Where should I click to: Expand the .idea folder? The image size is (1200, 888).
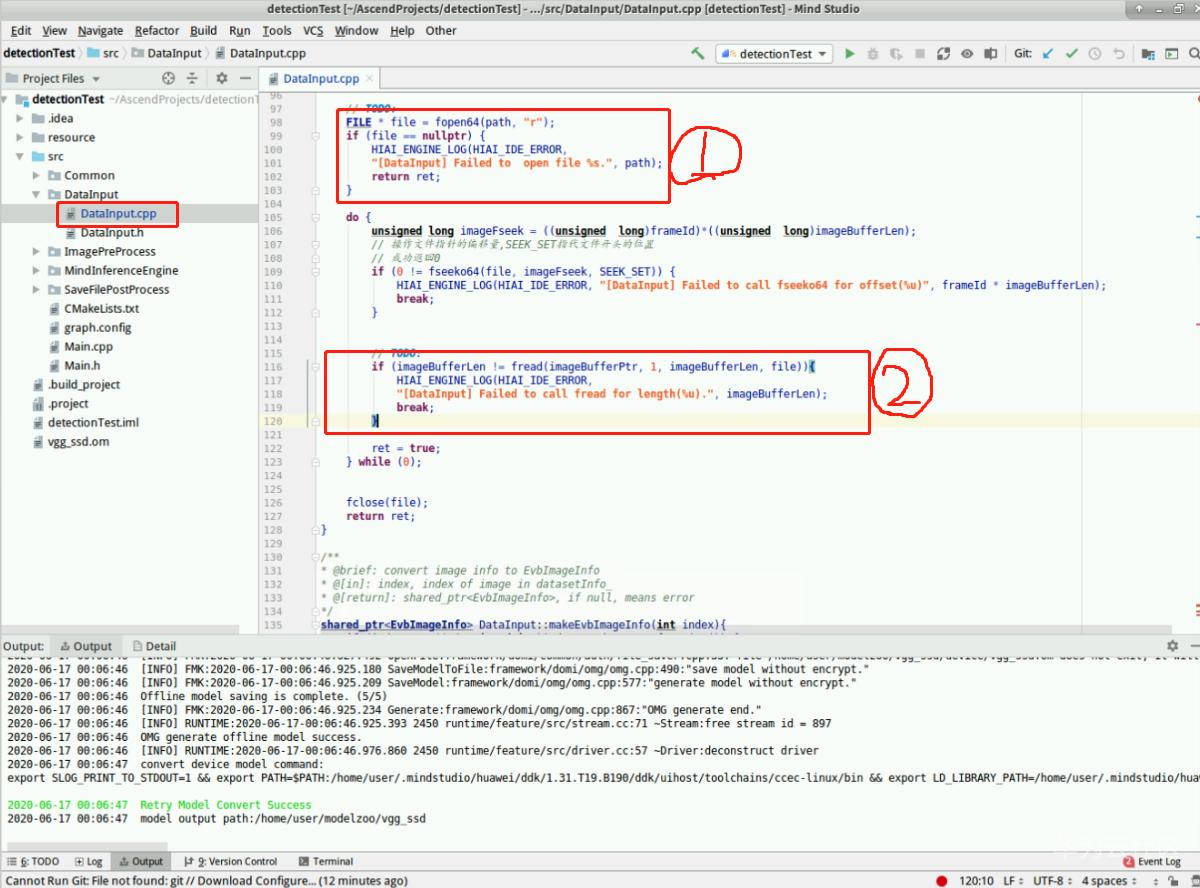(20, 118)
